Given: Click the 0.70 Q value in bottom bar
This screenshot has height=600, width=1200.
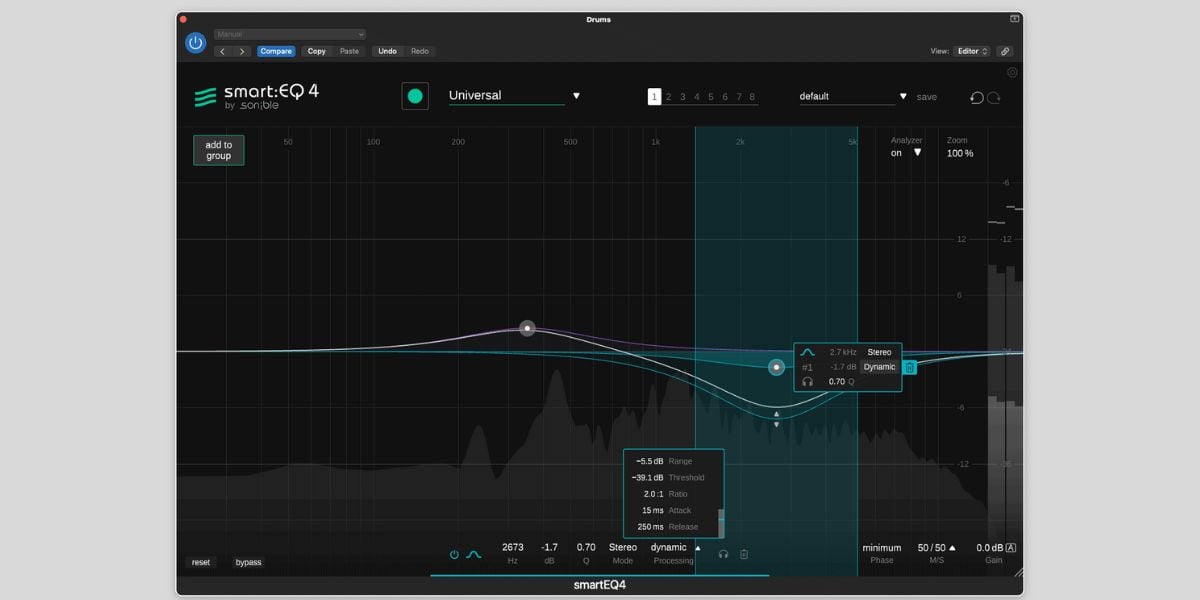Looking at the screenshot, I should [x=586, y=547].
